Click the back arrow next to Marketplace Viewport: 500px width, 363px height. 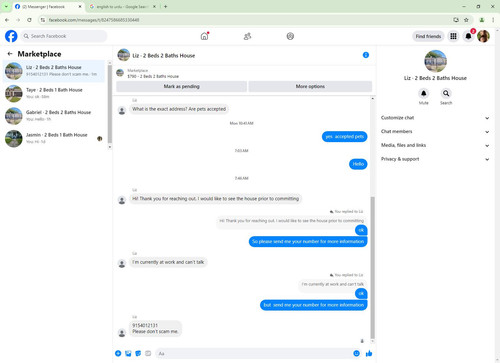coord(10,54)
